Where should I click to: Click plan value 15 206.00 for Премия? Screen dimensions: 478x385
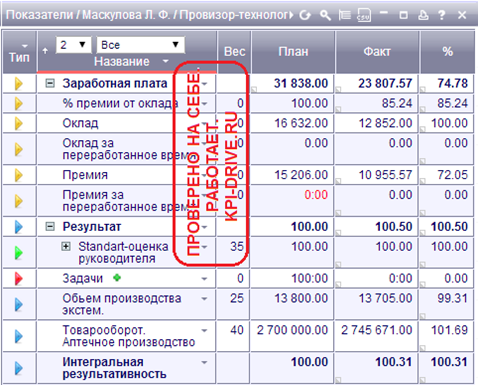(301, 175)
